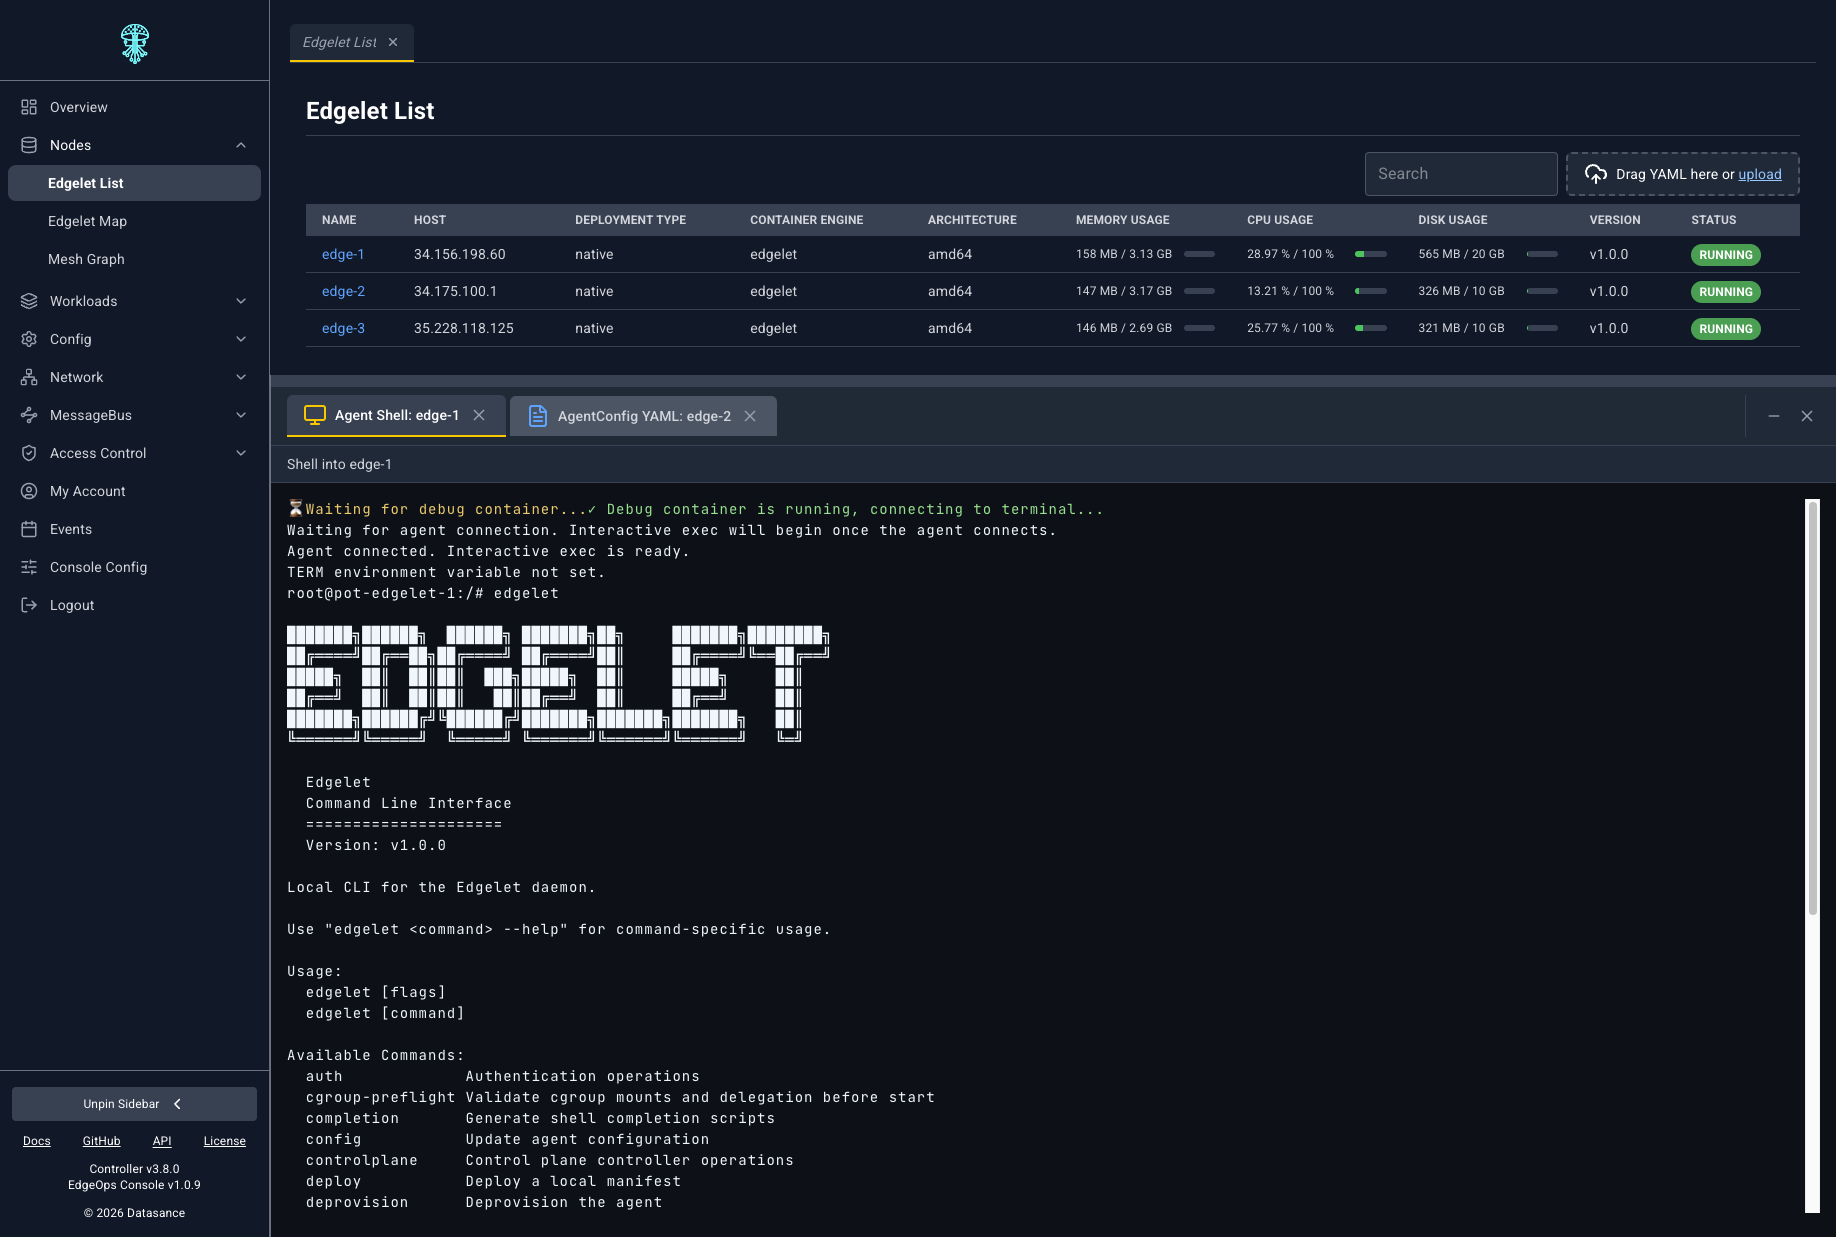Select Edgelet List in the sidebar
The height and width of the screenshot is (1237, 1836).
134,183
